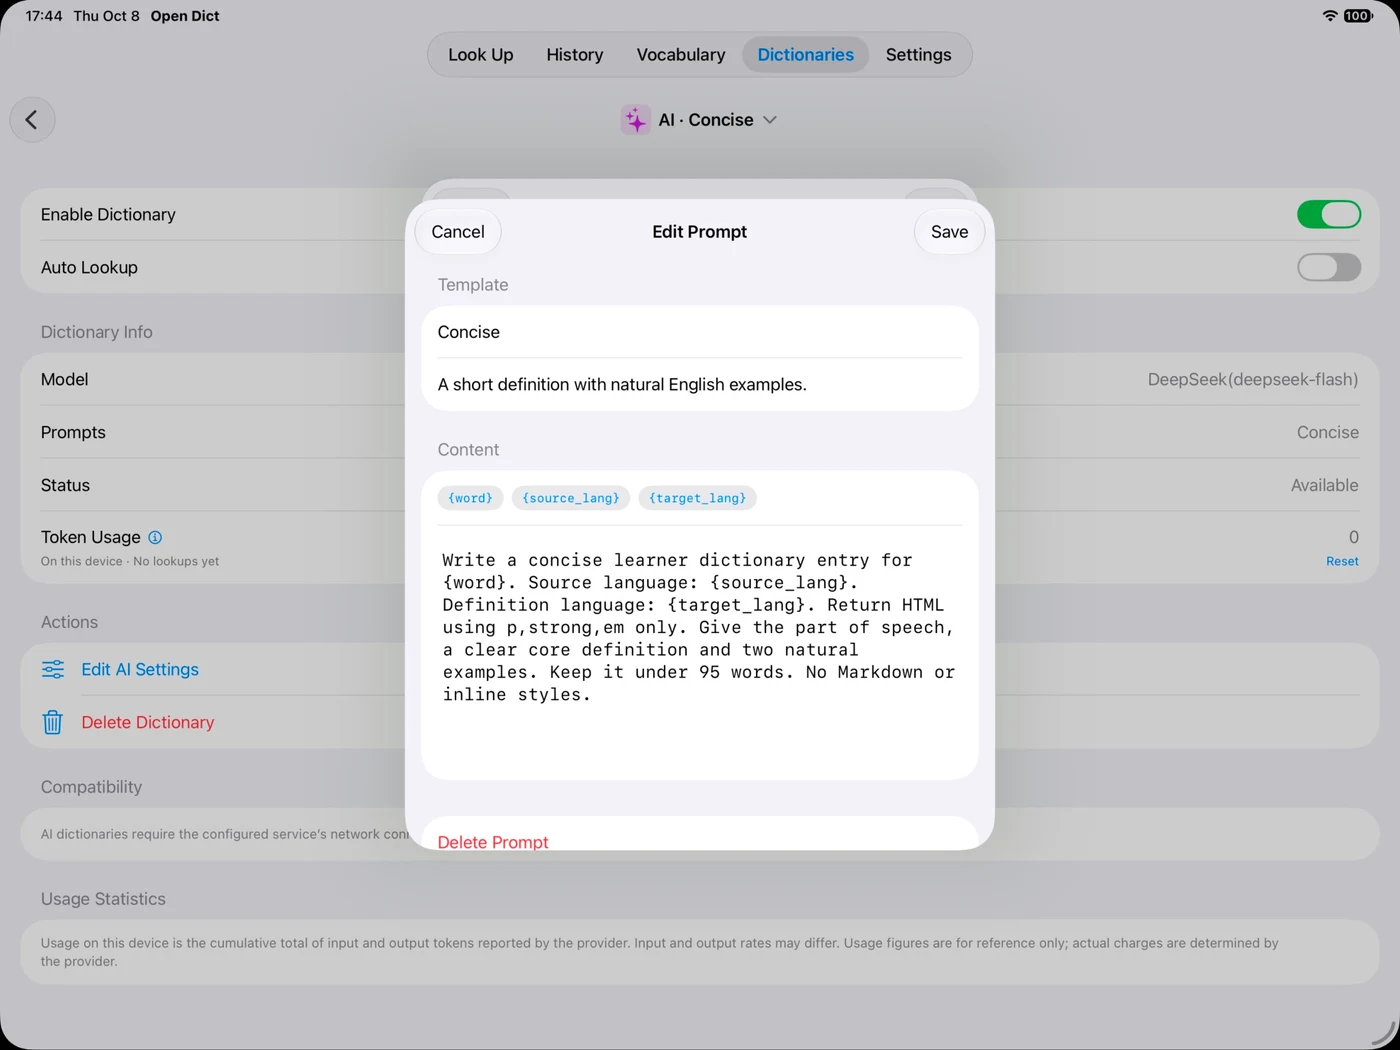
Task: Click the 'Available' status value
Action: click(1325, 485)
